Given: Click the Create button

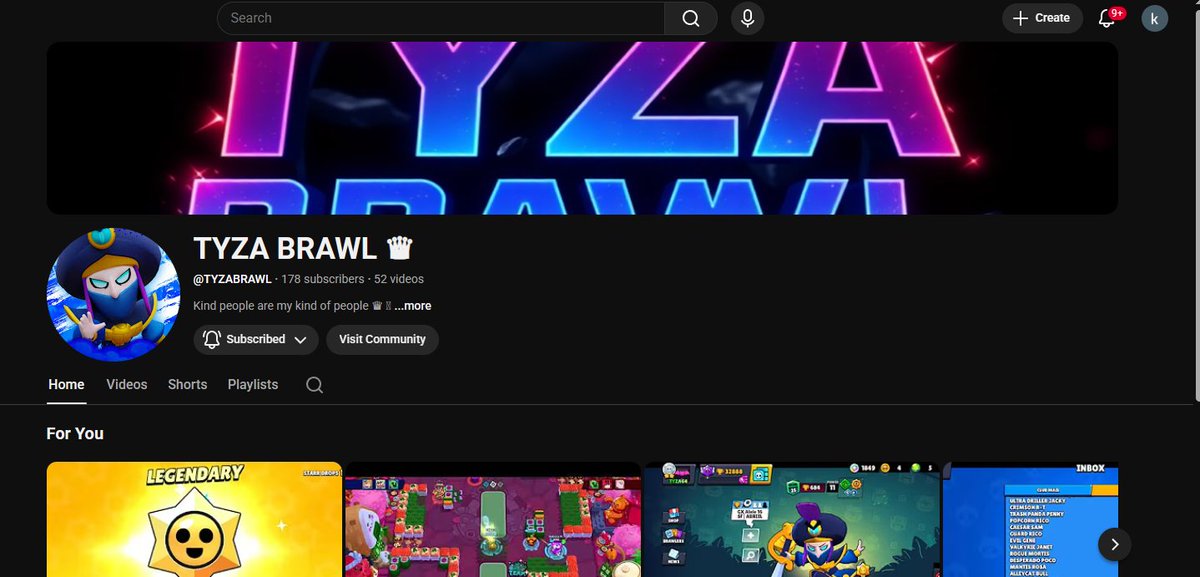Looking at the screenshot, I should coord(1042,18).
